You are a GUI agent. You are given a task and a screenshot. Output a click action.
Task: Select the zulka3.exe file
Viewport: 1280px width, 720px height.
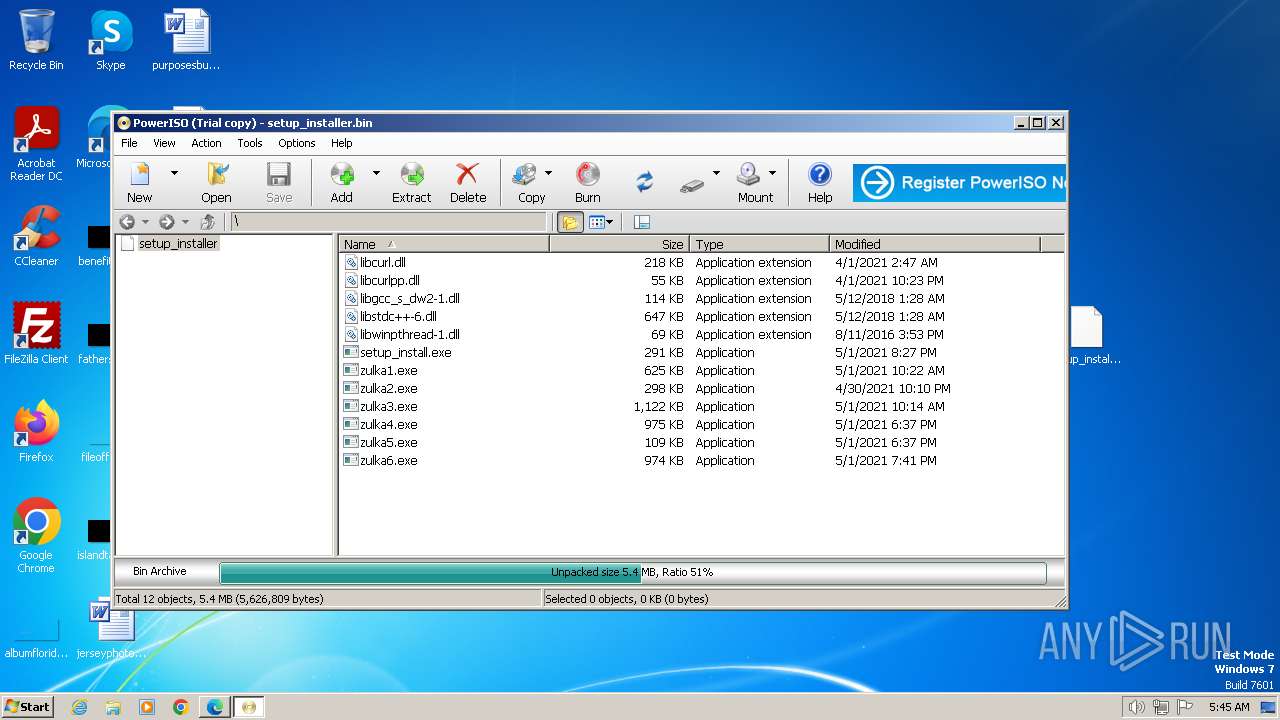pyautogui.click(x=389, y=406)
